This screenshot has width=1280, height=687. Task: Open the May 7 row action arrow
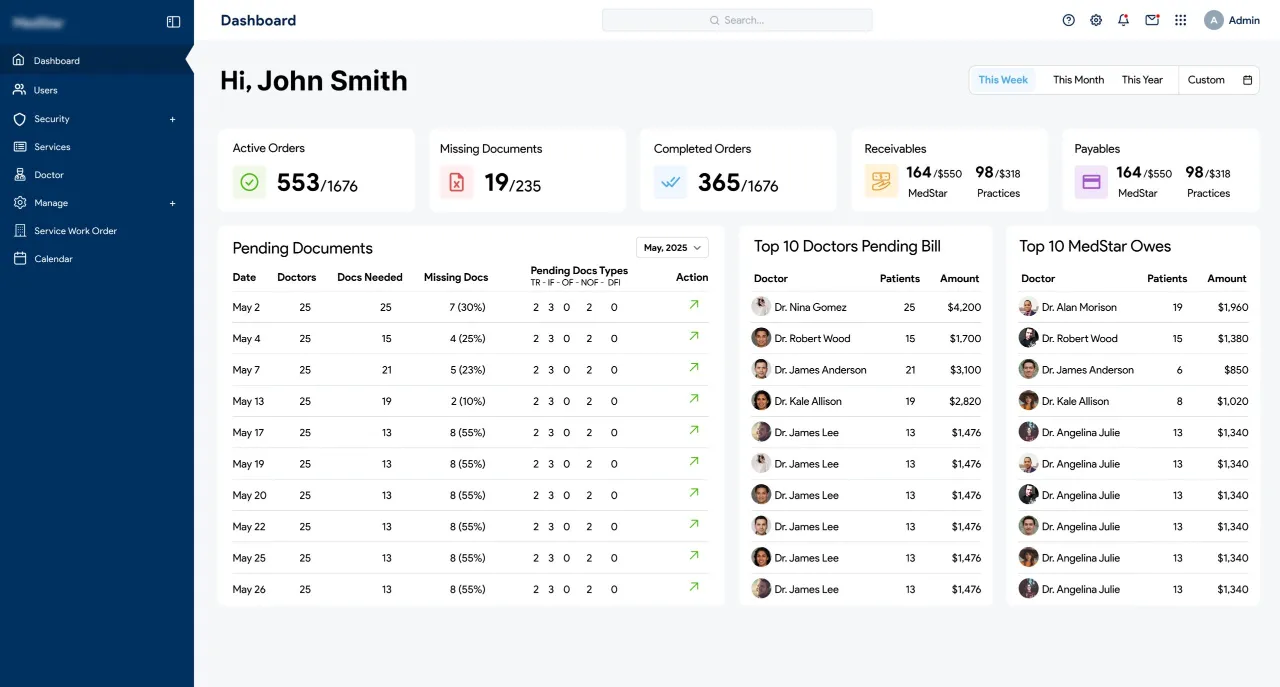(694, 367)
